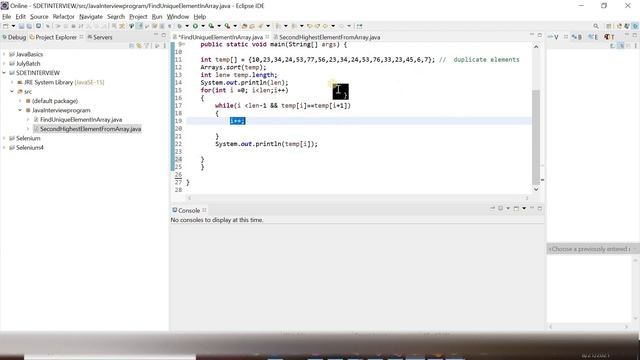640x360 pixels.
Task: Open the Navigate menu
Action: pos(91,17)
